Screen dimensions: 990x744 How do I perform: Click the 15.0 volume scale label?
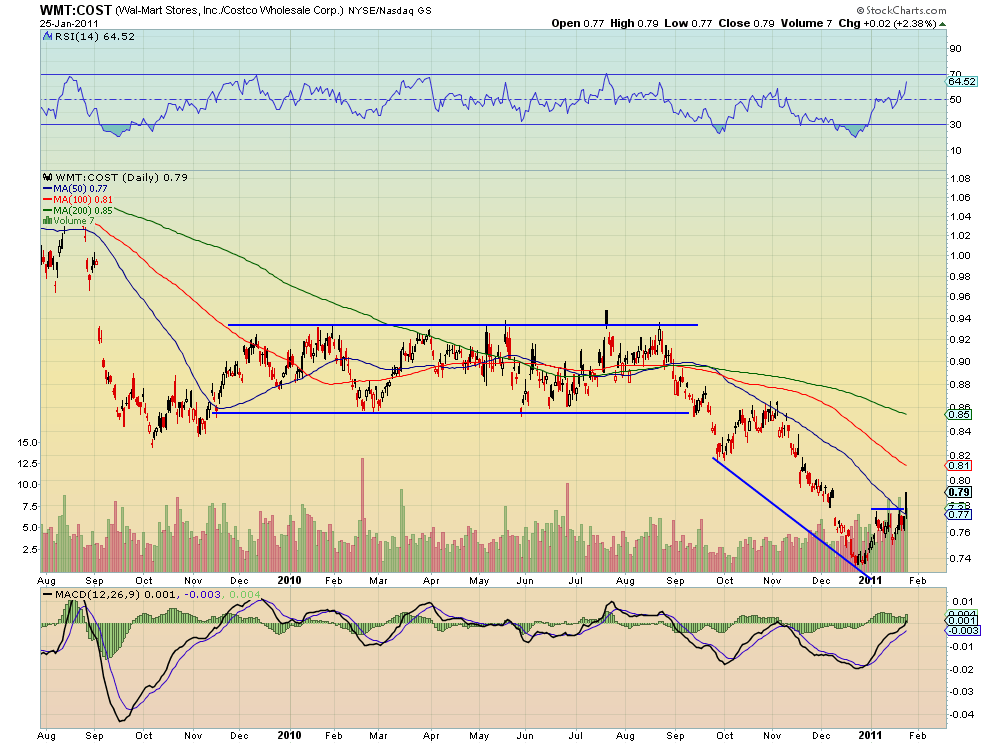pyautogui.click(x=28, y=443)
